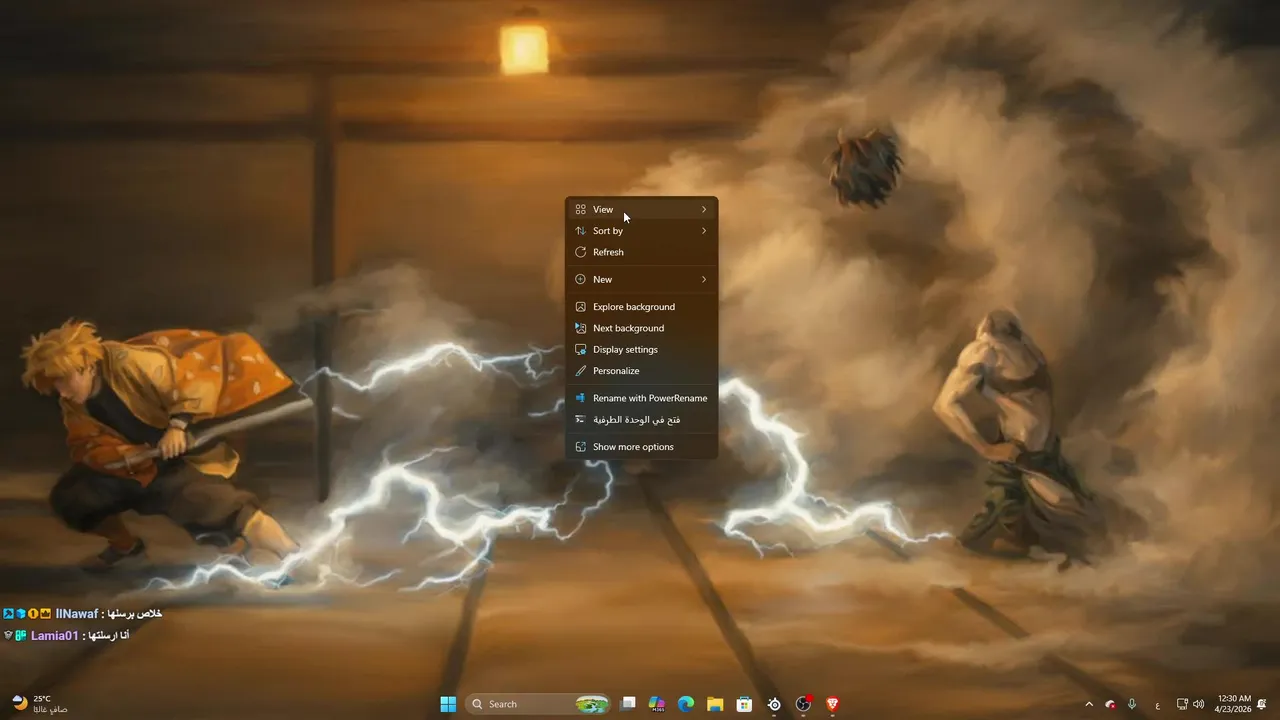Open the Windows Start menu

pyautogui.click(x=448, y=704)
